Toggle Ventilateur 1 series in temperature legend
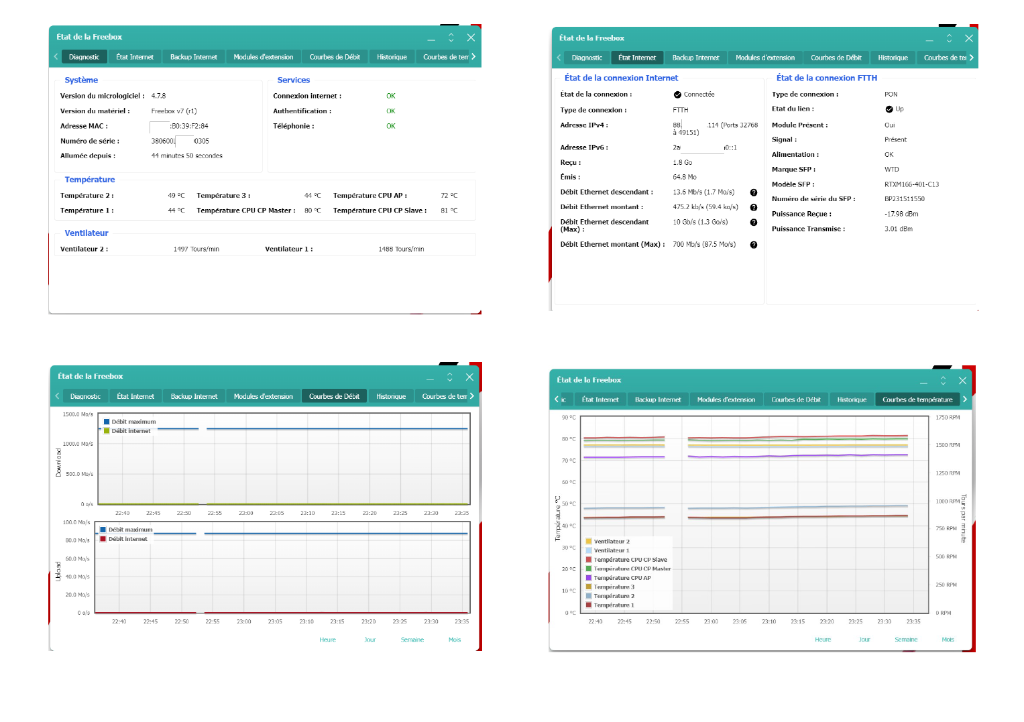Image resolution: width=1024 pixels, height=722 pixels. [x=608, y=550]
